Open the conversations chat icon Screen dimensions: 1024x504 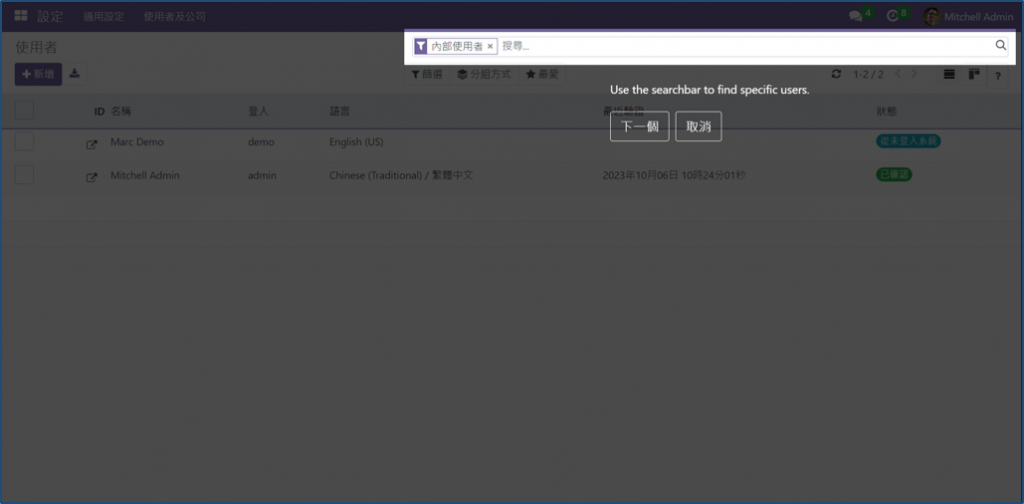[x=856, y=16]
